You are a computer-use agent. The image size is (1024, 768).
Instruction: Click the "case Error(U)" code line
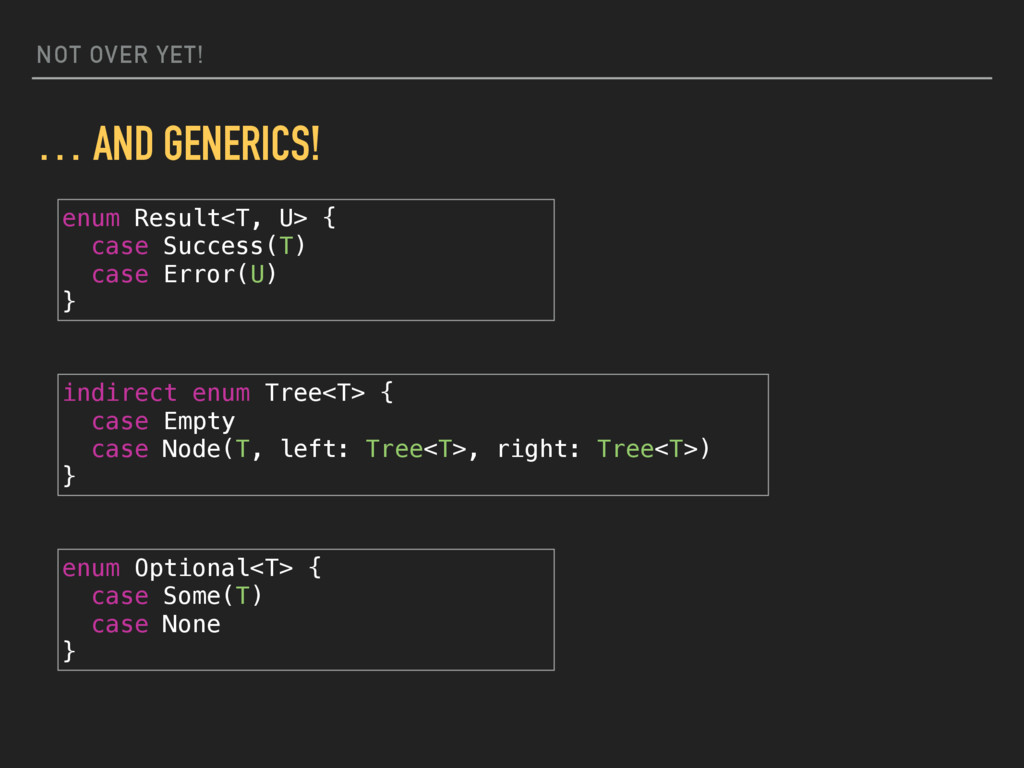[x=183, y=274]
